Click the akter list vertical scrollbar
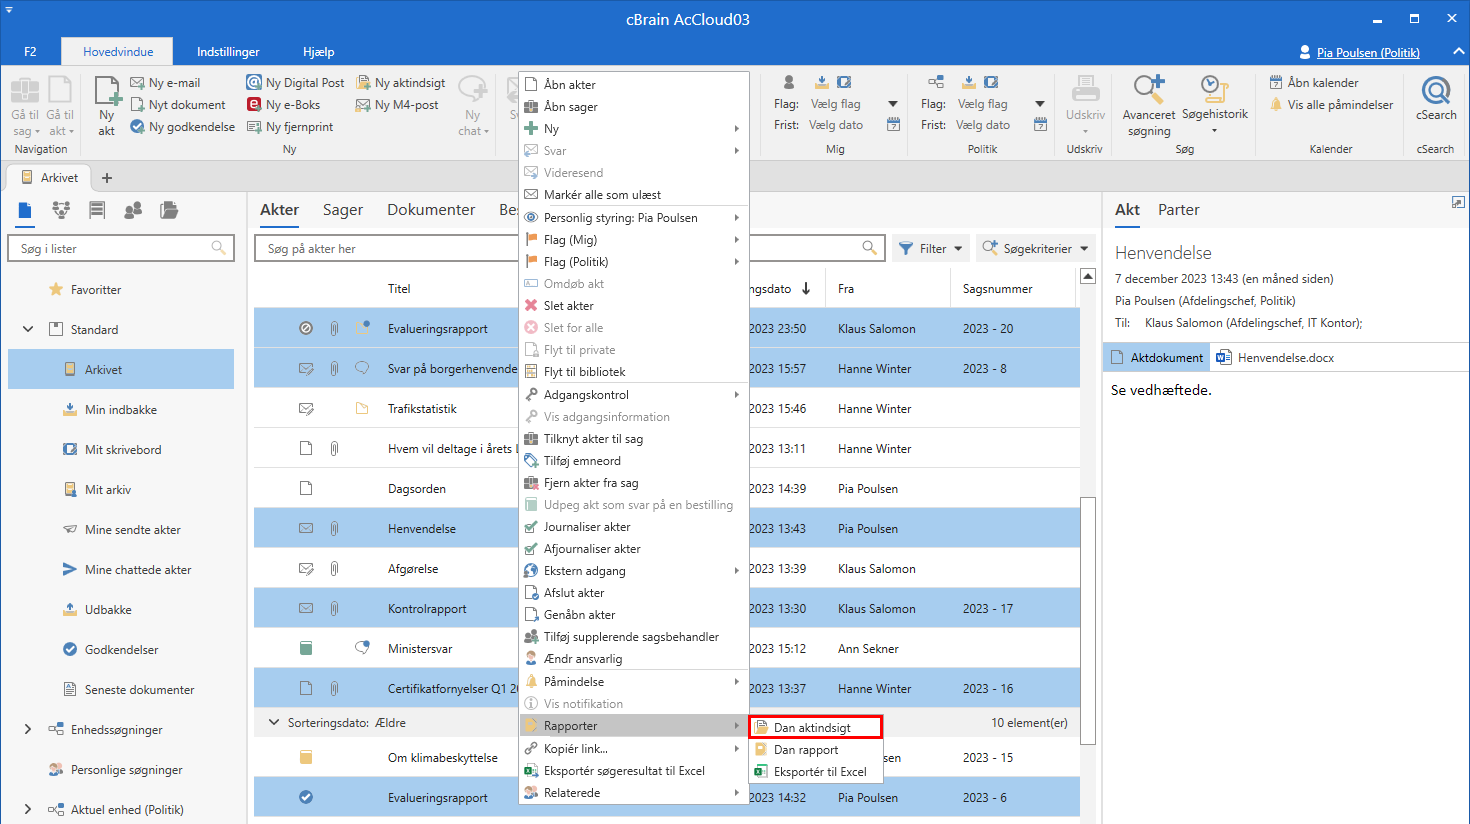The width and height of the screenshot is (1470, 824). (1089, 620)
